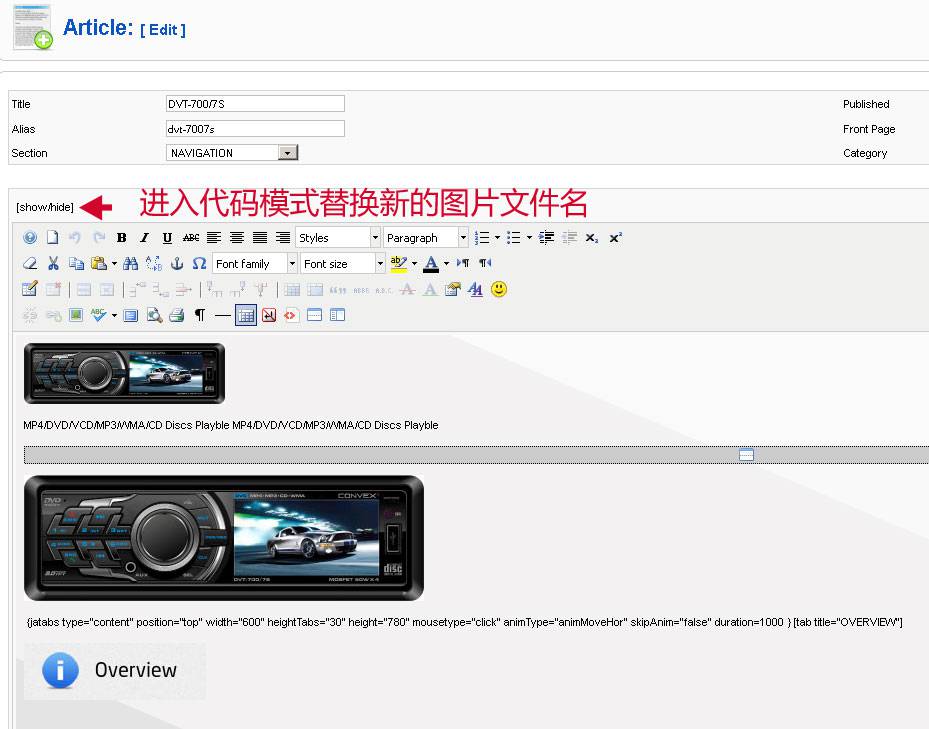Apply underline formatting
The height and width of the screenshot is (729, 929).
pyautogui.click(x=167, y=238)
